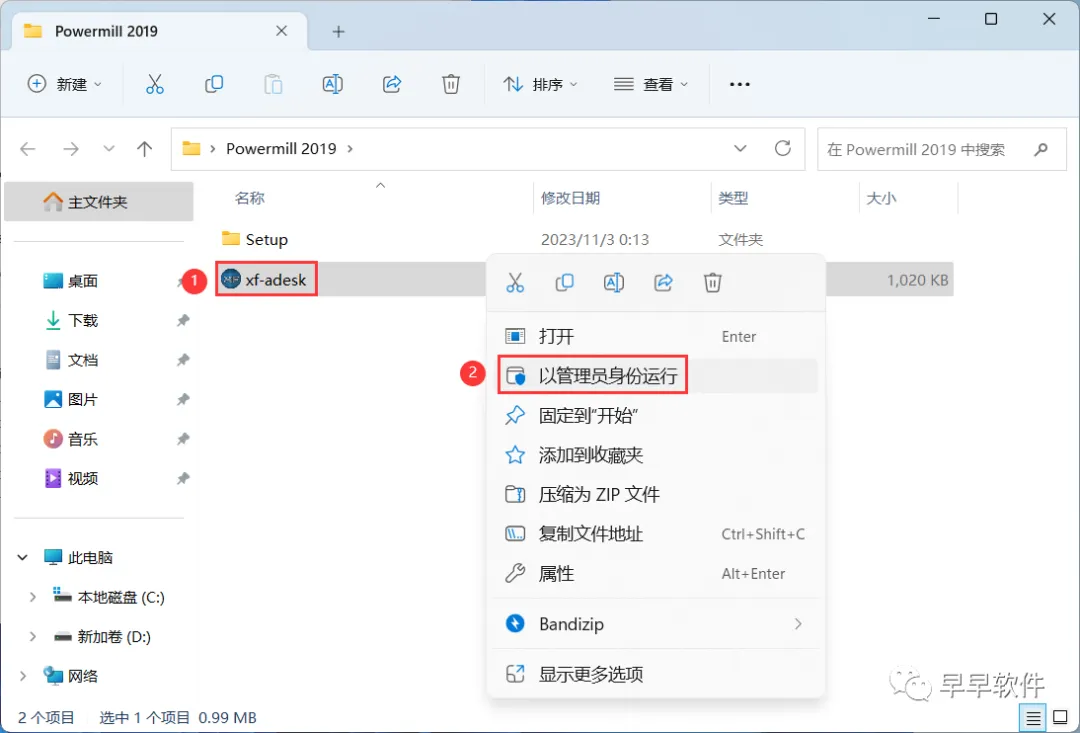Sort by the 类型 column header
The image size is (1080, 733).
tap(733, 198)
